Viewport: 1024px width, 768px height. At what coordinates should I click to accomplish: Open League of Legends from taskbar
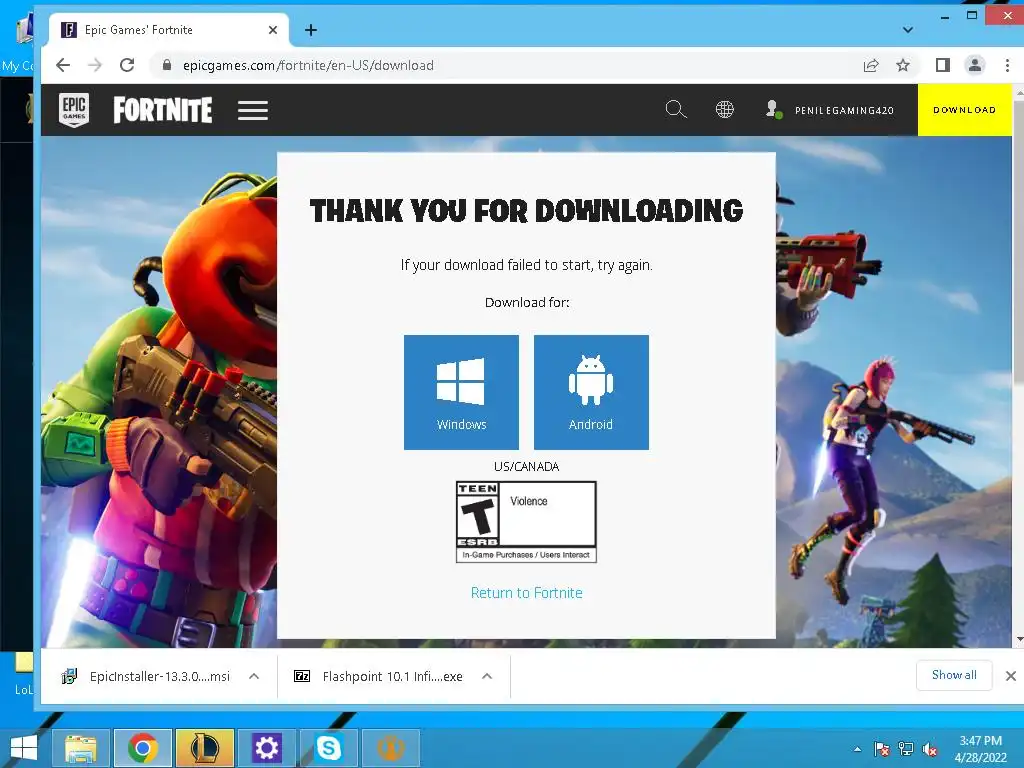pyautogui.click(x=204, y=748)
